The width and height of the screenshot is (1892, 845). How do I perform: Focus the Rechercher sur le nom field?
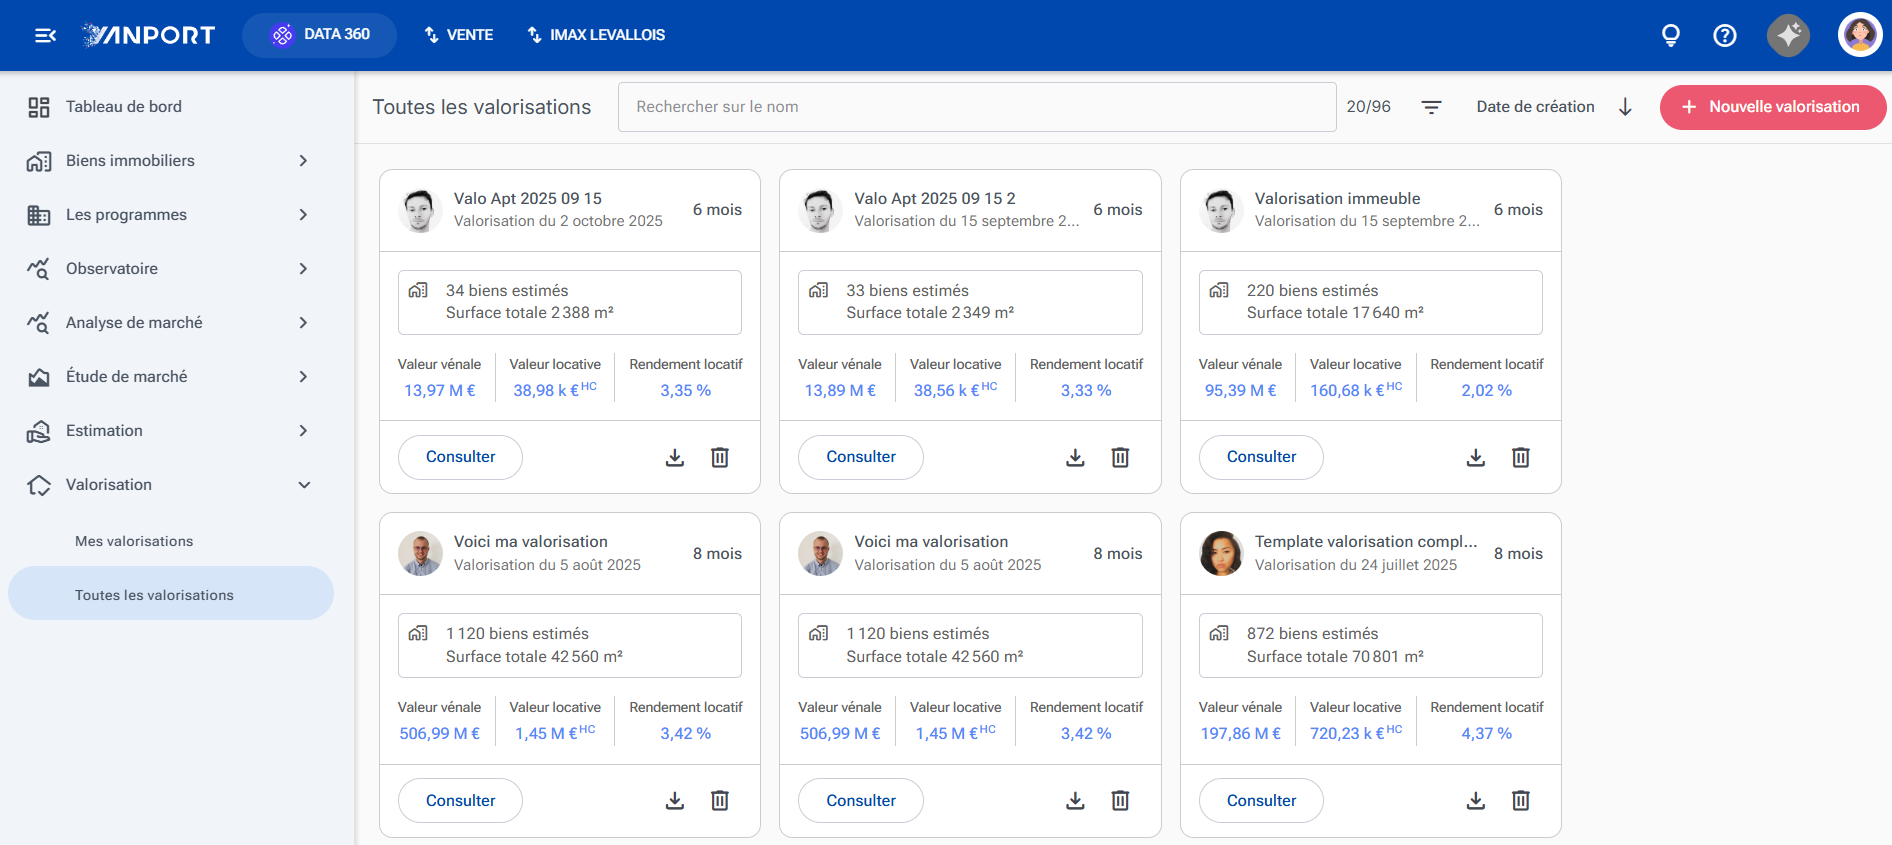[x=977, y=107]
